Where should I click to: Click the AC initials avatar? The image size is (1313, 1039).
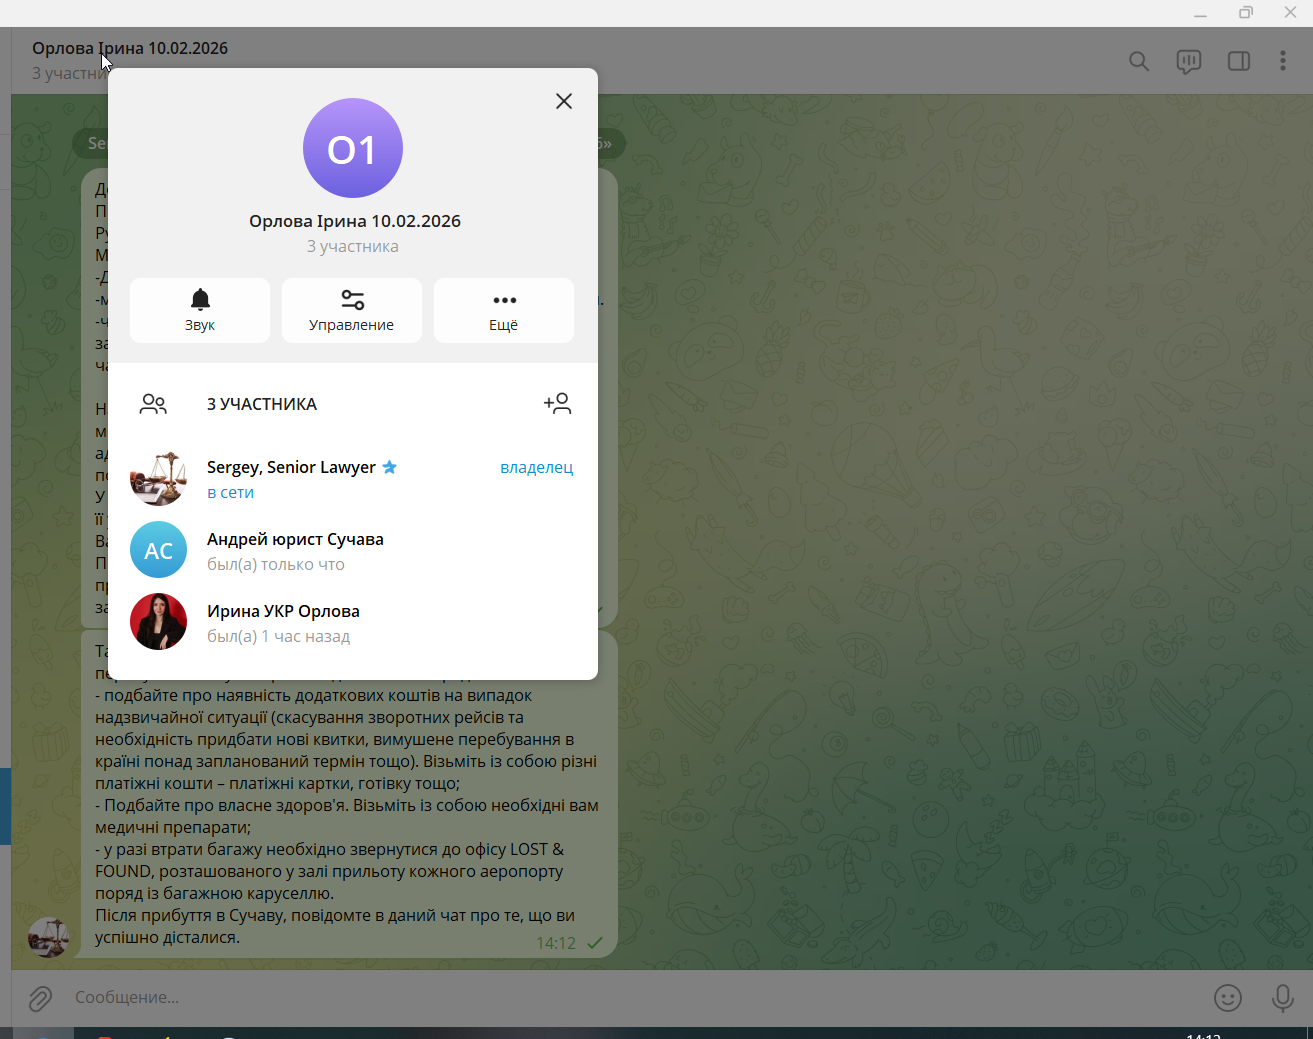coord(158,550)
